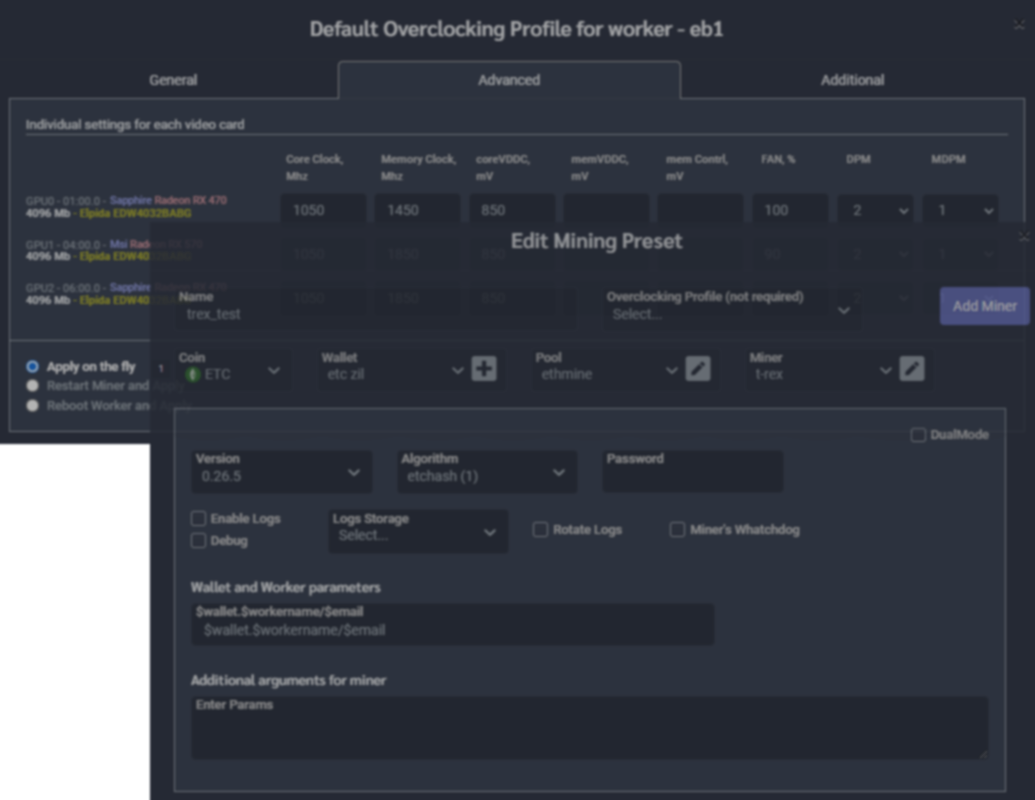Open the Version 0.26.5 dropdown
Image resolution: width=1035 pixels, height=800 pixels.
coord(281,472)
